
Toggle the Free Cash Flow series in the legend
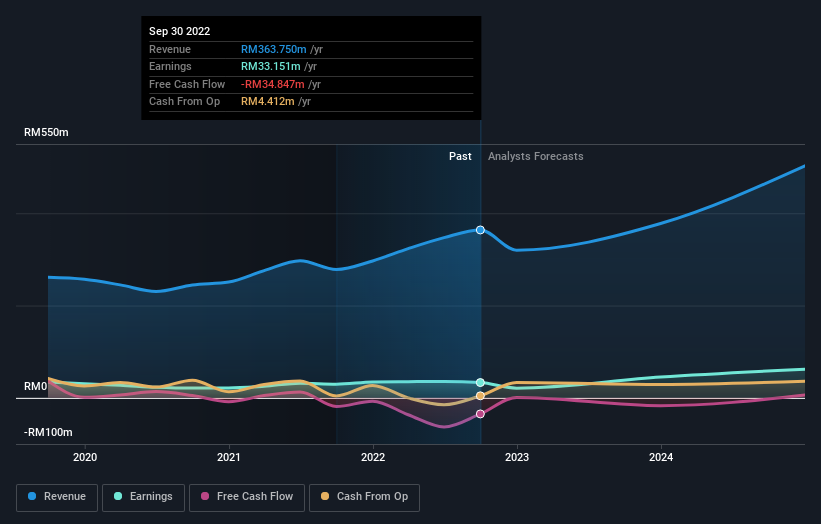247,497
